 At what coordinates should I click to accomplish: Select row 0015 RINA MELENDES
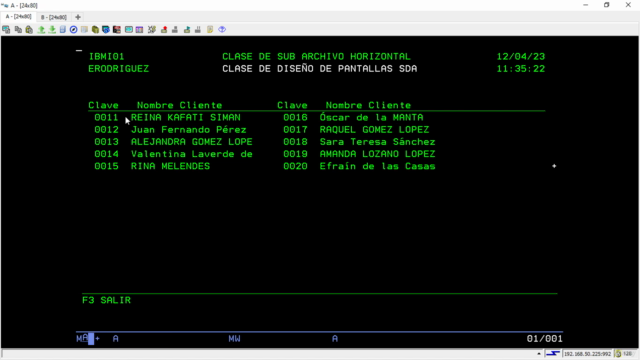tap(152, 167)
